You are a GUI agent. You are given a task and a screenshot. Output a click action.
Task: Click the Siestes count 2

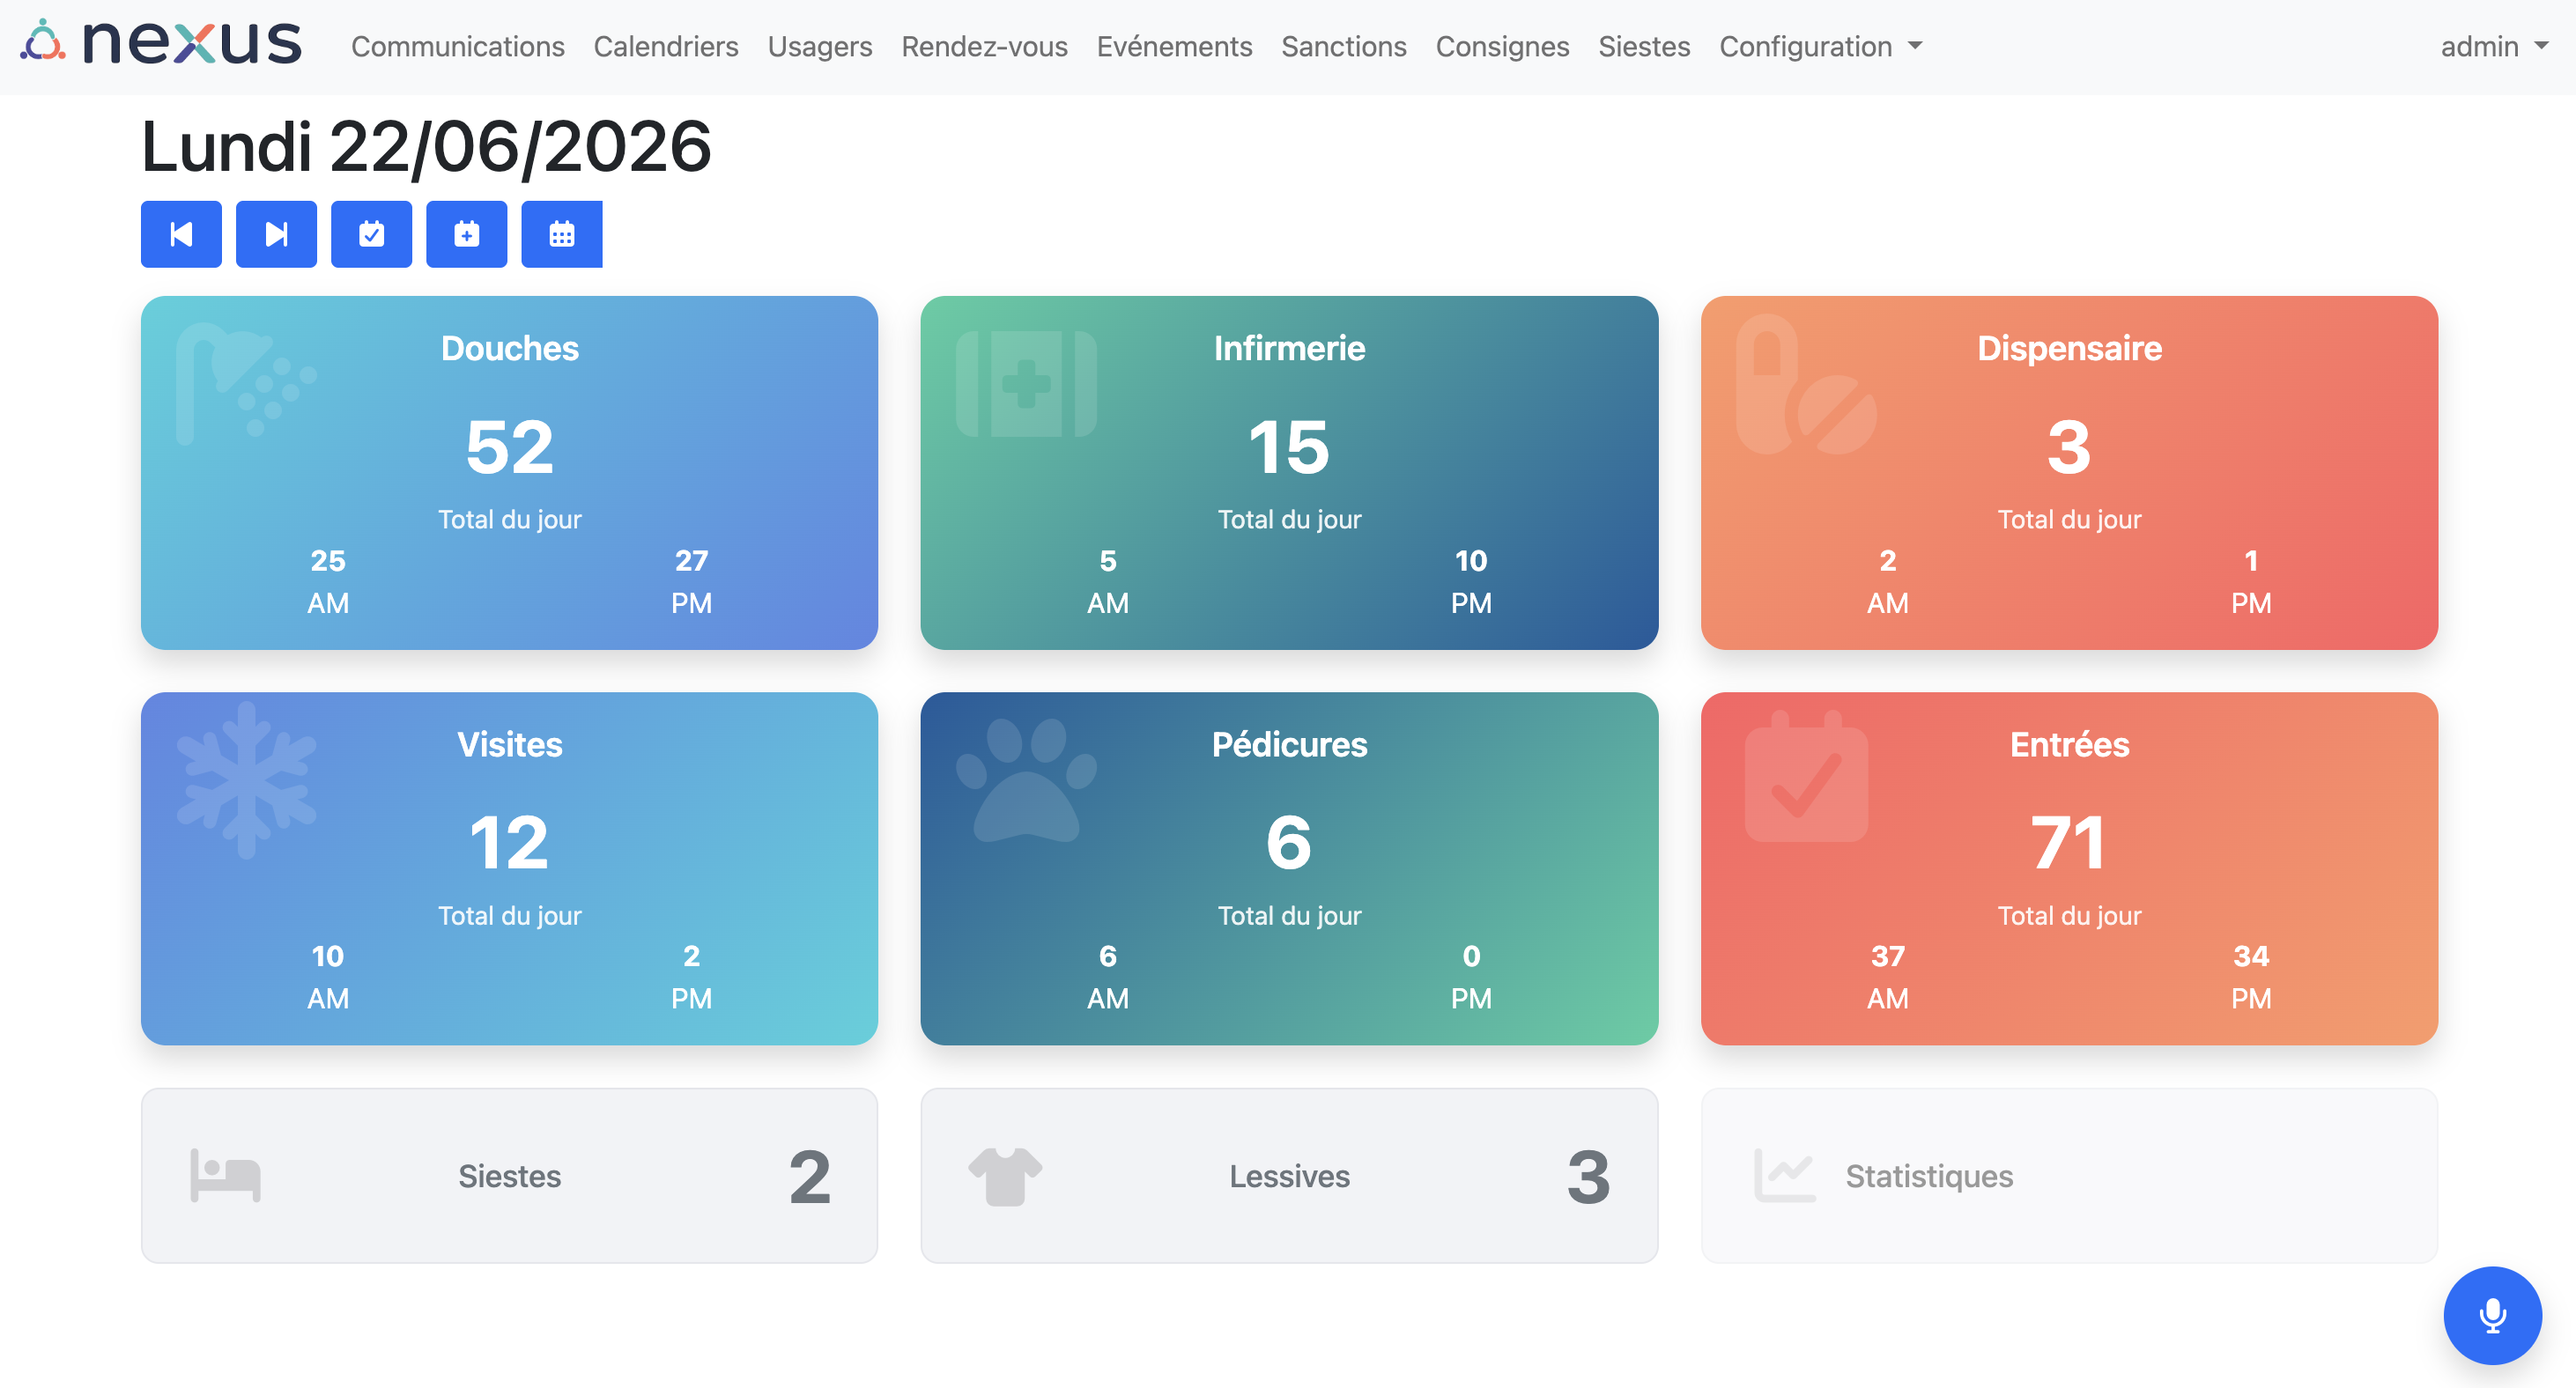(810, 1176)
